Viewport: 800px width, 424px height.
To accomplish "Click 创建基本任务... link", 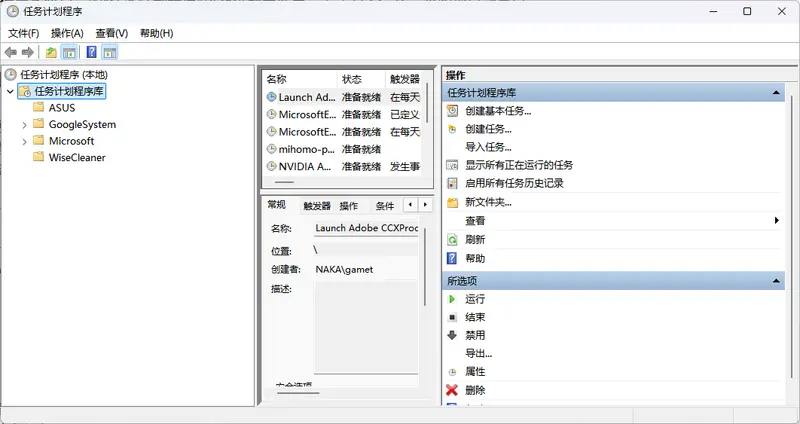I will pyautogui.click(x=497, y=111).
